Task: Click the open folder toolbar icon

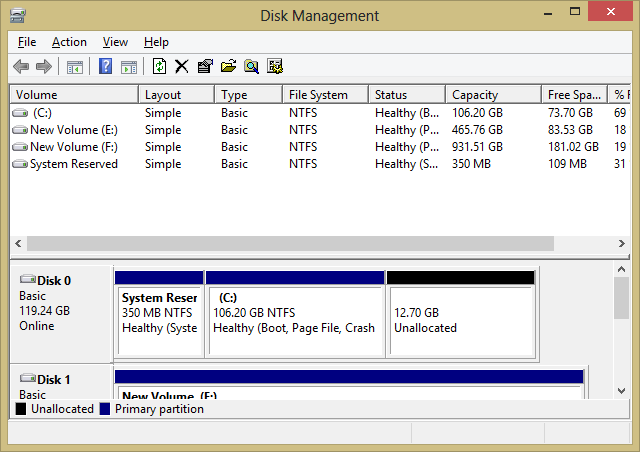Action: [228, 67]
